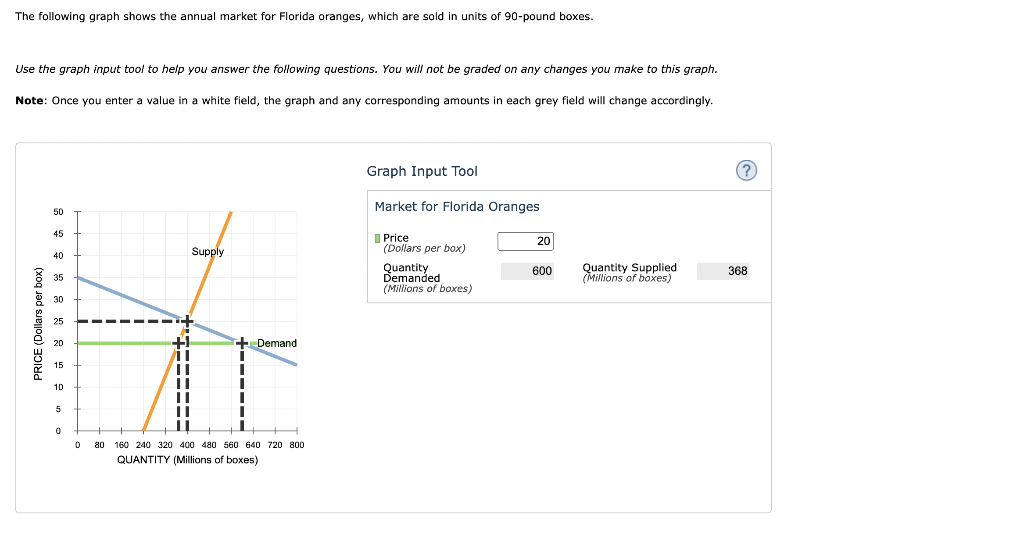
Task: Open the help question mark icon
Action: pos(746,171)
